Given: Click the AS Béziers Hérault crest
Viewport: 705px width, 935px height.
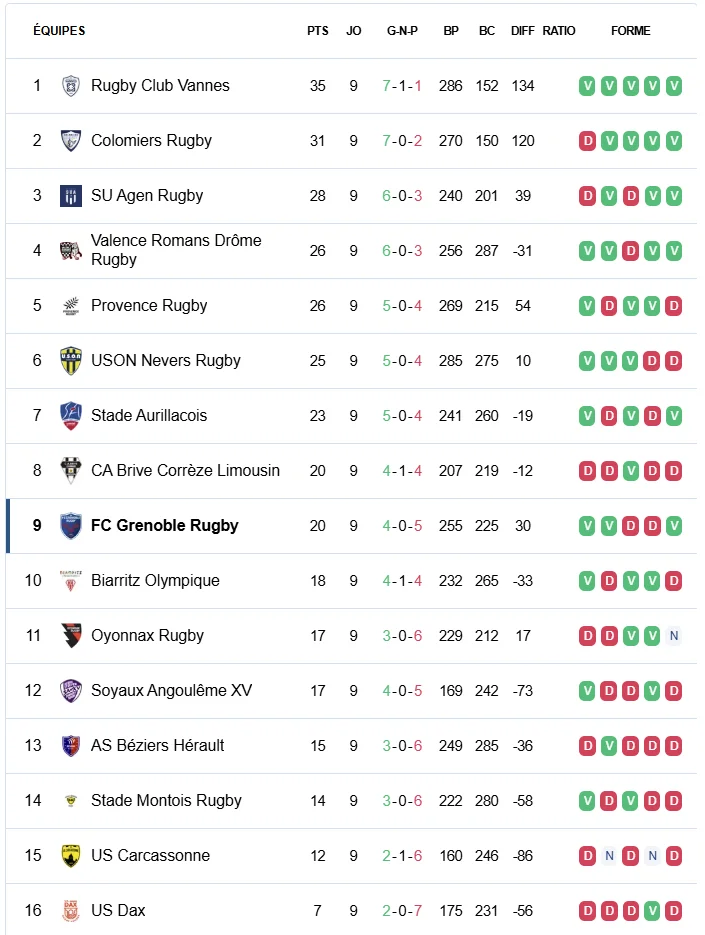Looking at the screenshot, I should click(x=70, y=746).
